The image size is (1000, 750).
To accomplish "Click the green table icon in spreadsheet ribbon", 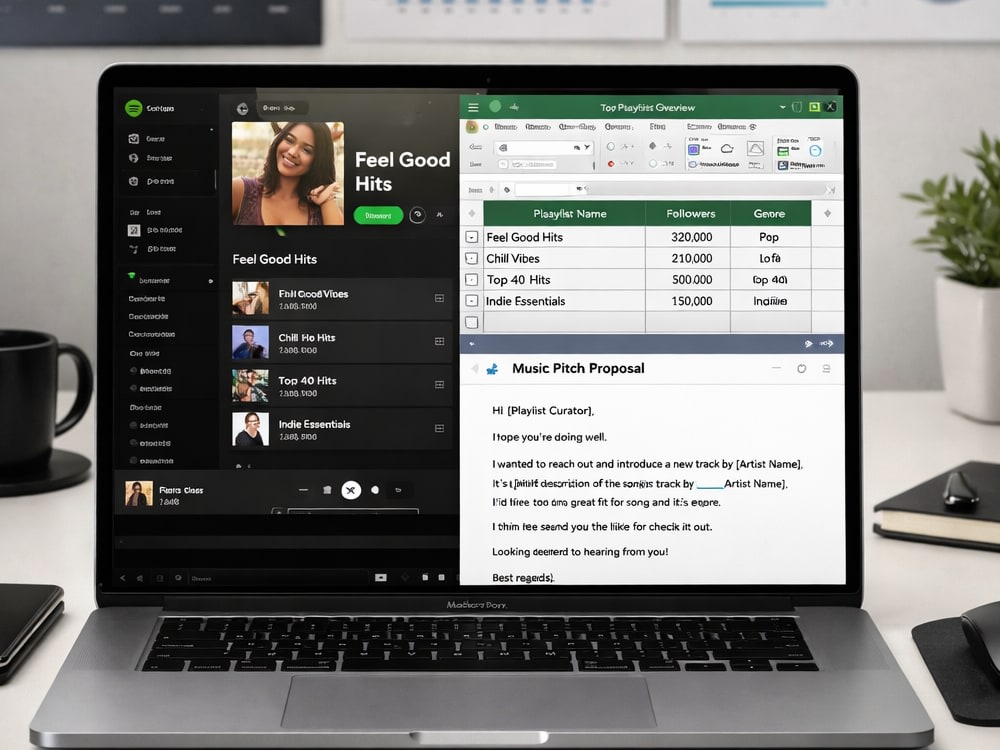I will pos(783,151).
